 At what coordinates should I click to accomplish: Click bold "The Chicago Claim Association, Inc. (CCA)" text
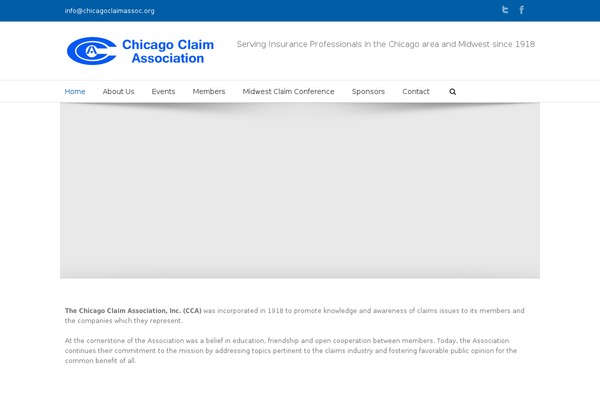[x=133, y=311]
